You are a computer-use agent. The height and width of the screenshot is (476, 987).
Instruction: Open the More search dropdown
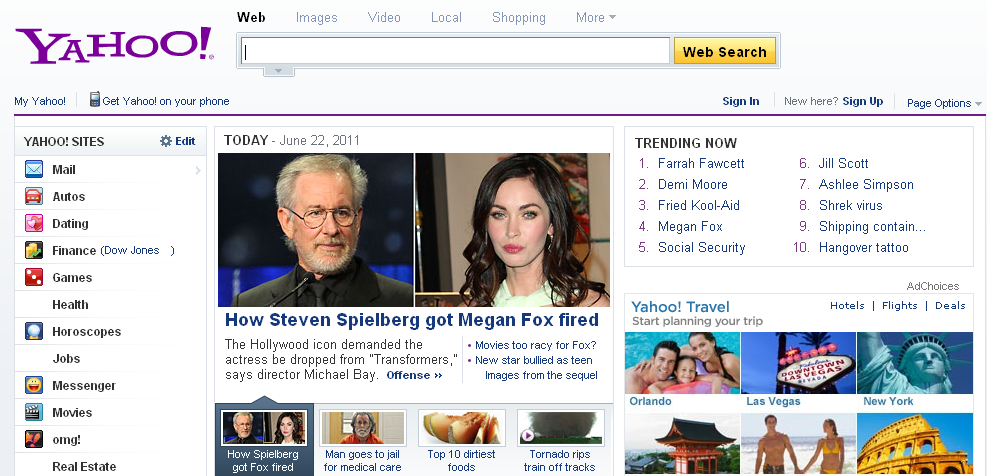coord(595,18)
